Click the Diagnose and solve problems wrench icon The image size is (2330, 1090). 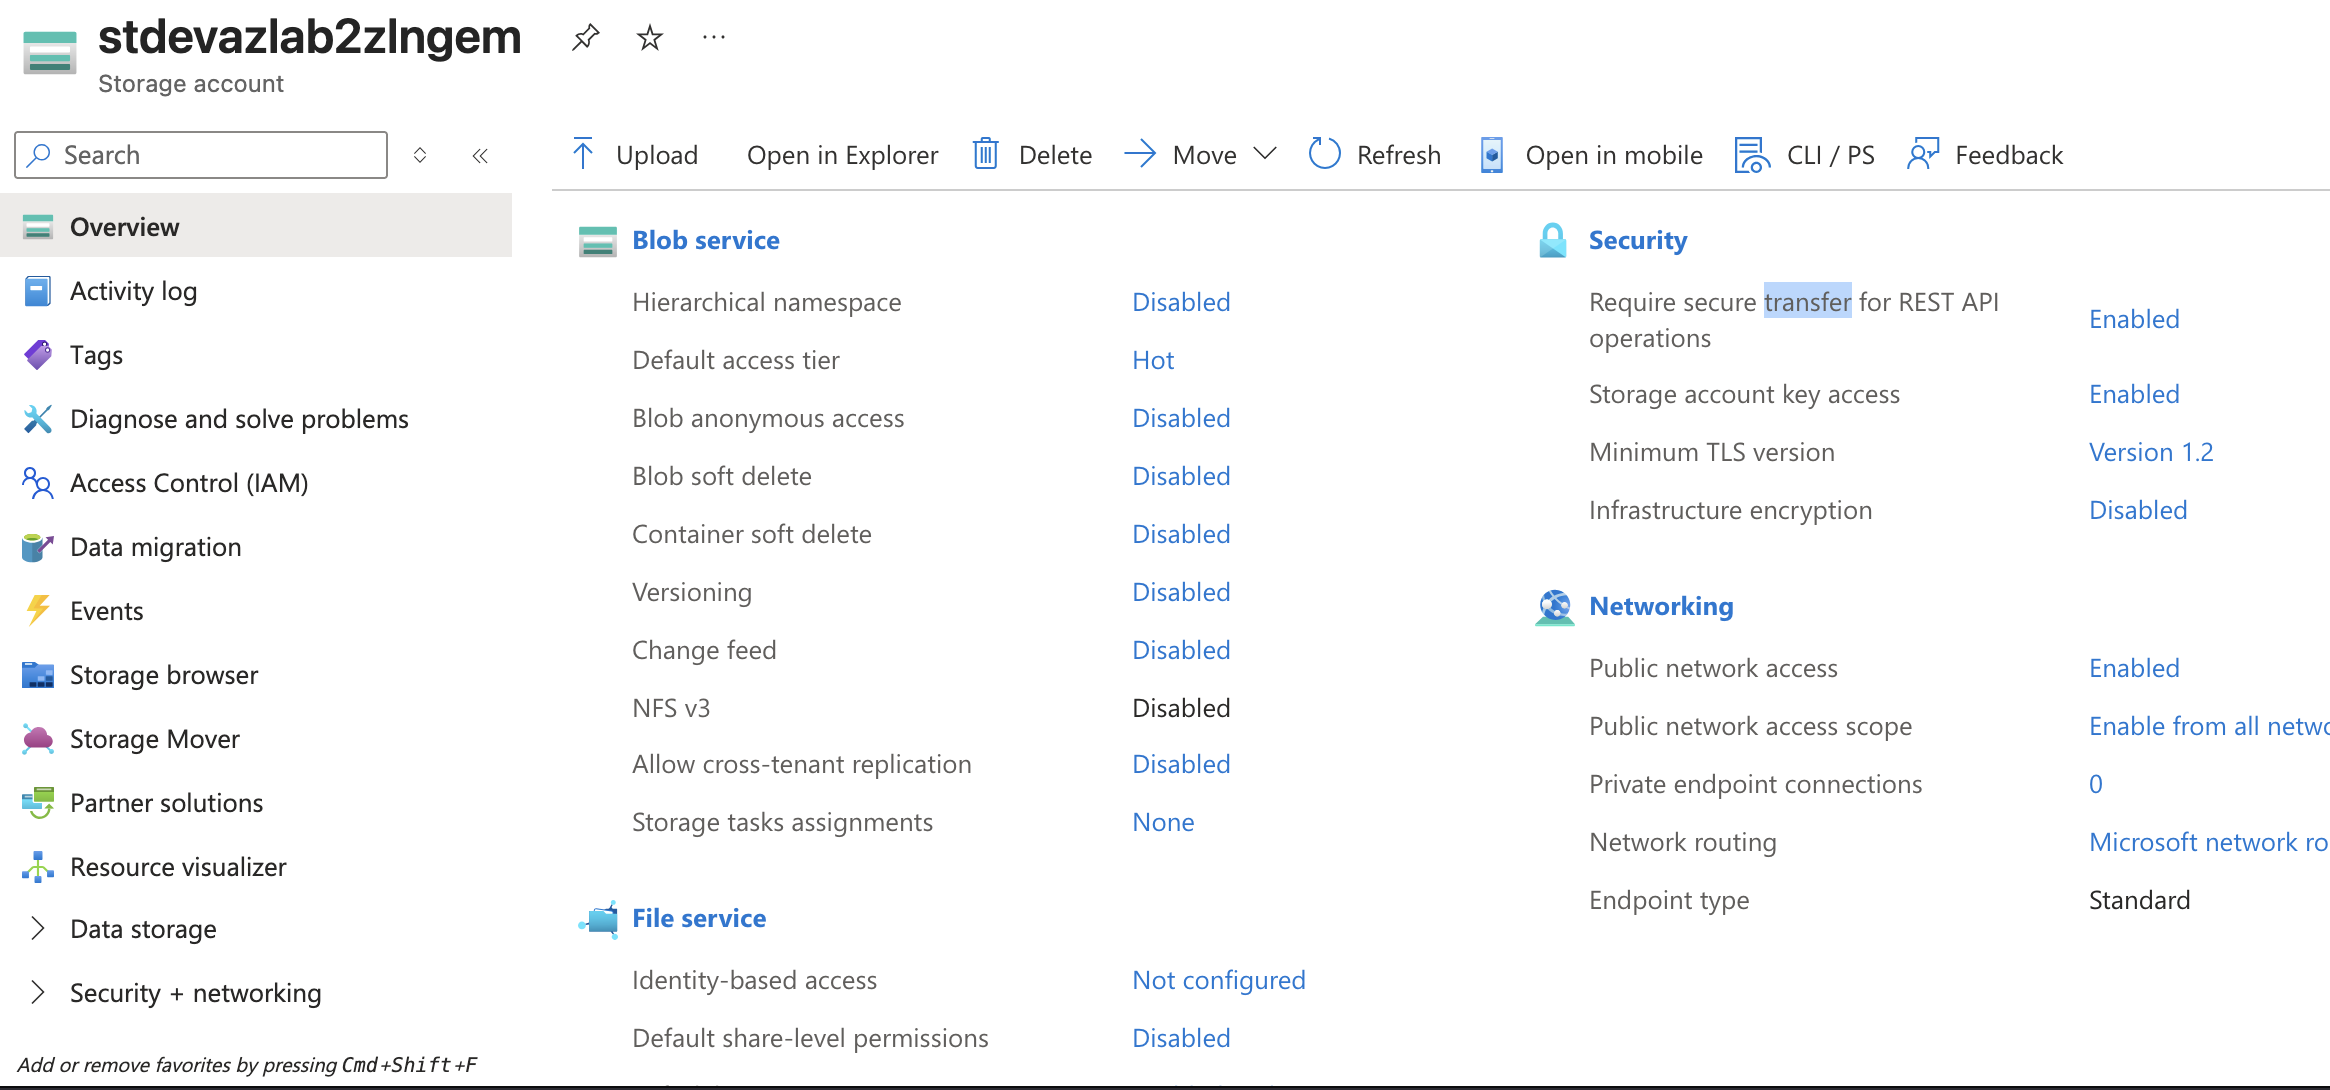click(38, 419)
